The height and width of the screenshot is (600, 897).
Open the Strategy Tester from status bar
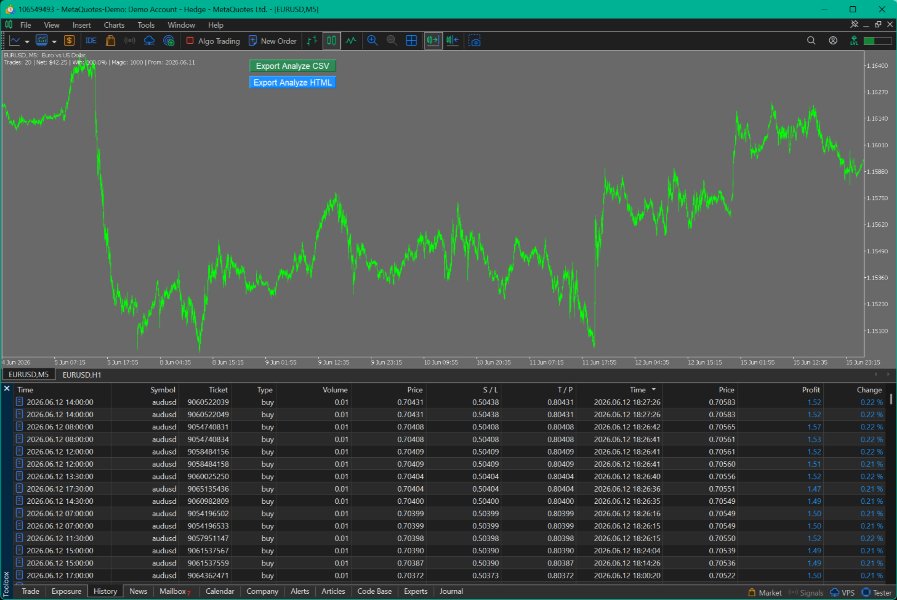[876, 593]
